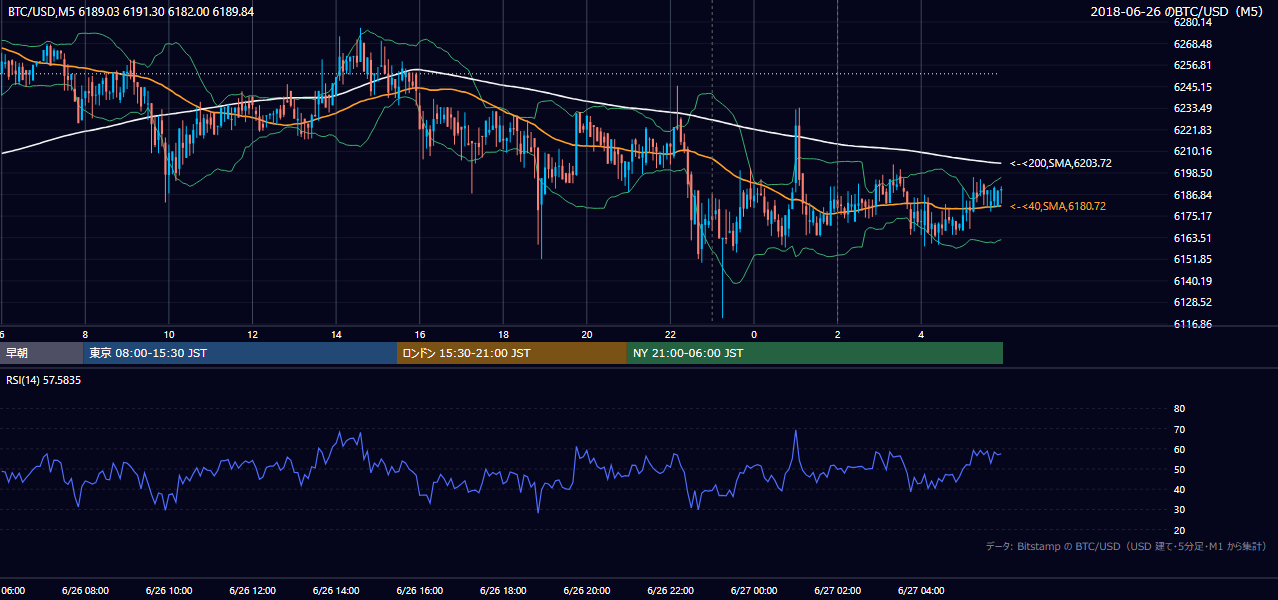Click the RSI(14) 57.5835 indicator label
Viewport: 1278px width, 600px height.
44,380
